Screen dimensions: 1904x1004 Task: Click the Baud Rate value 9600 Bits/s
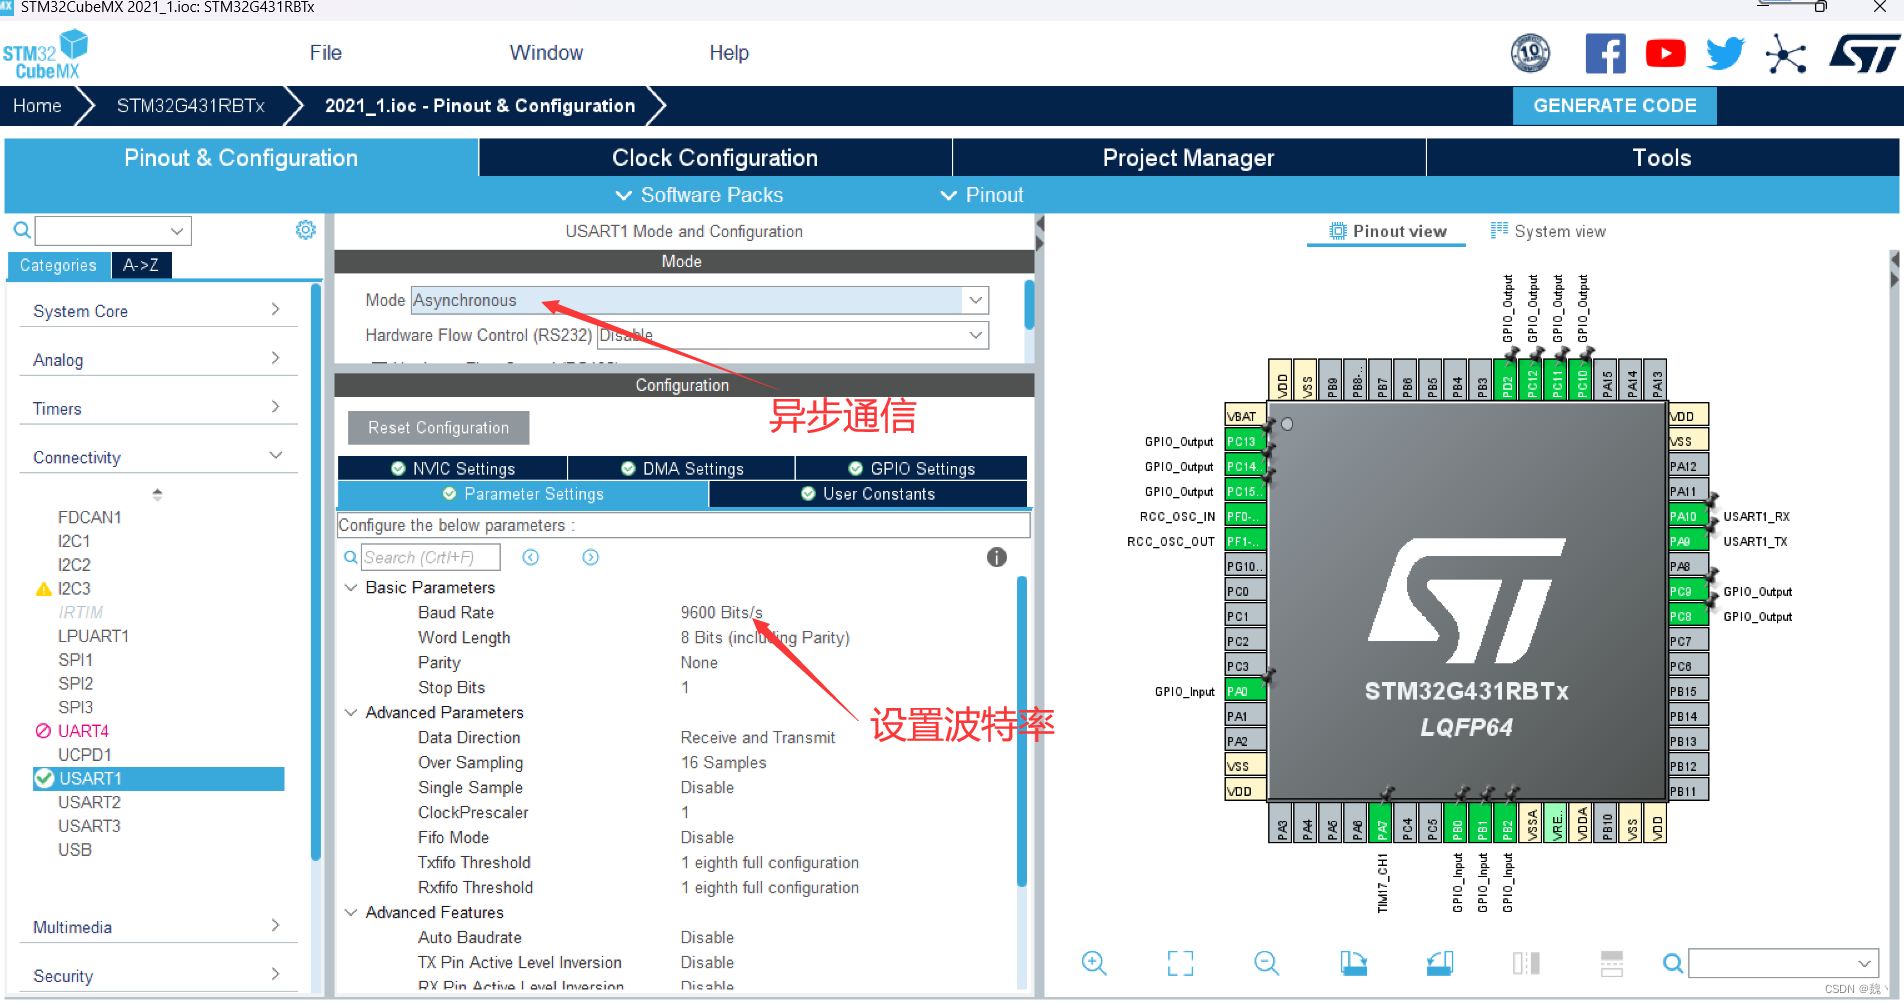point(721,612)
